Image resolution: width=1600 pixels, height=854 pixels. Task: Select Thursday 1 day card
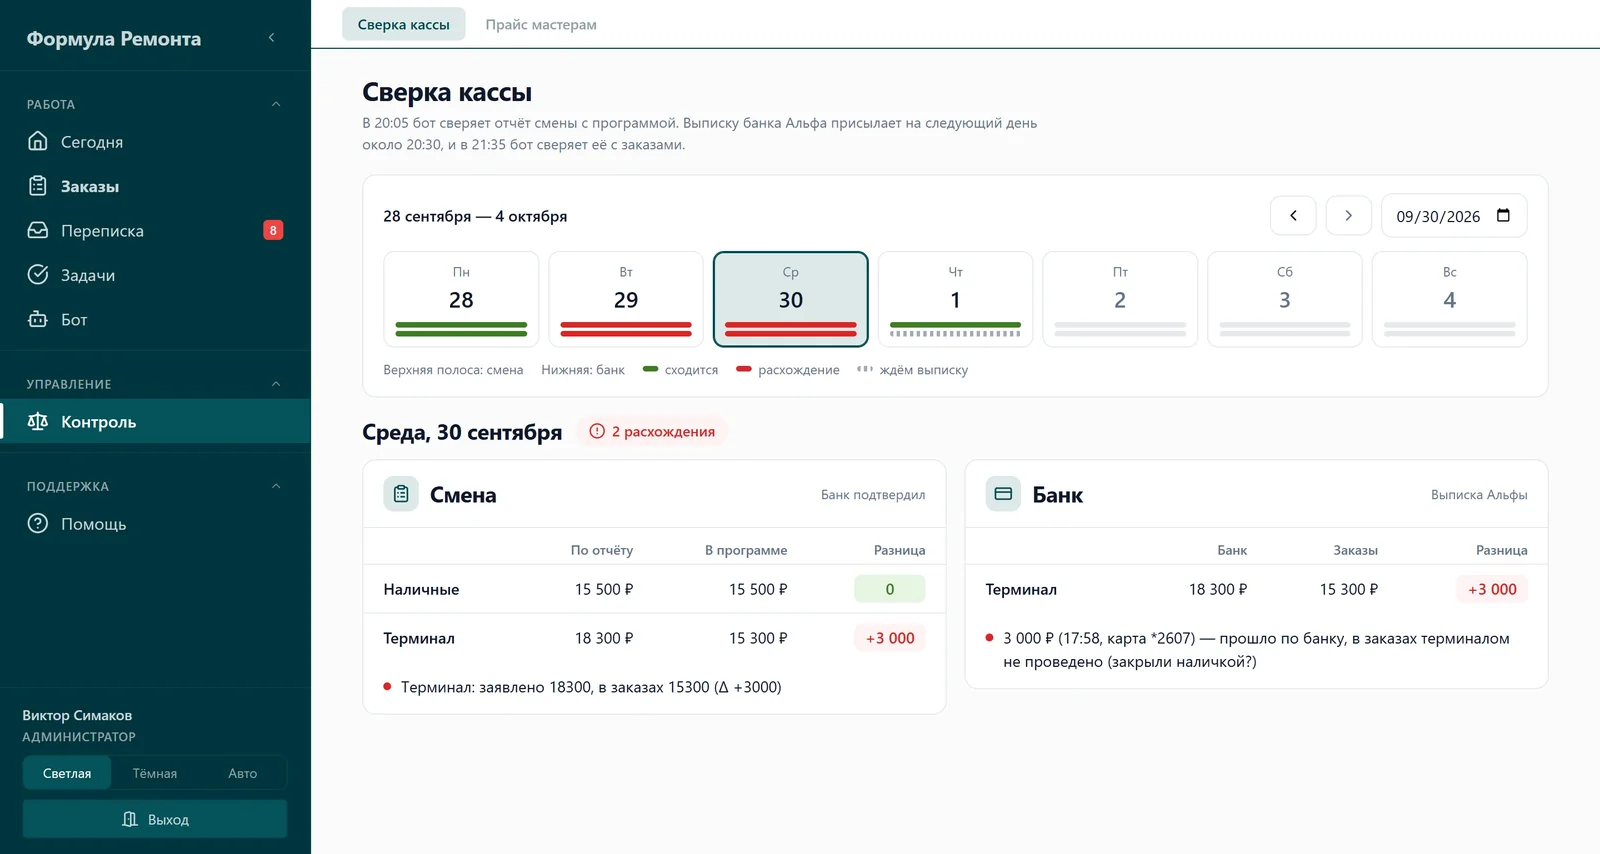click(955, 299)
